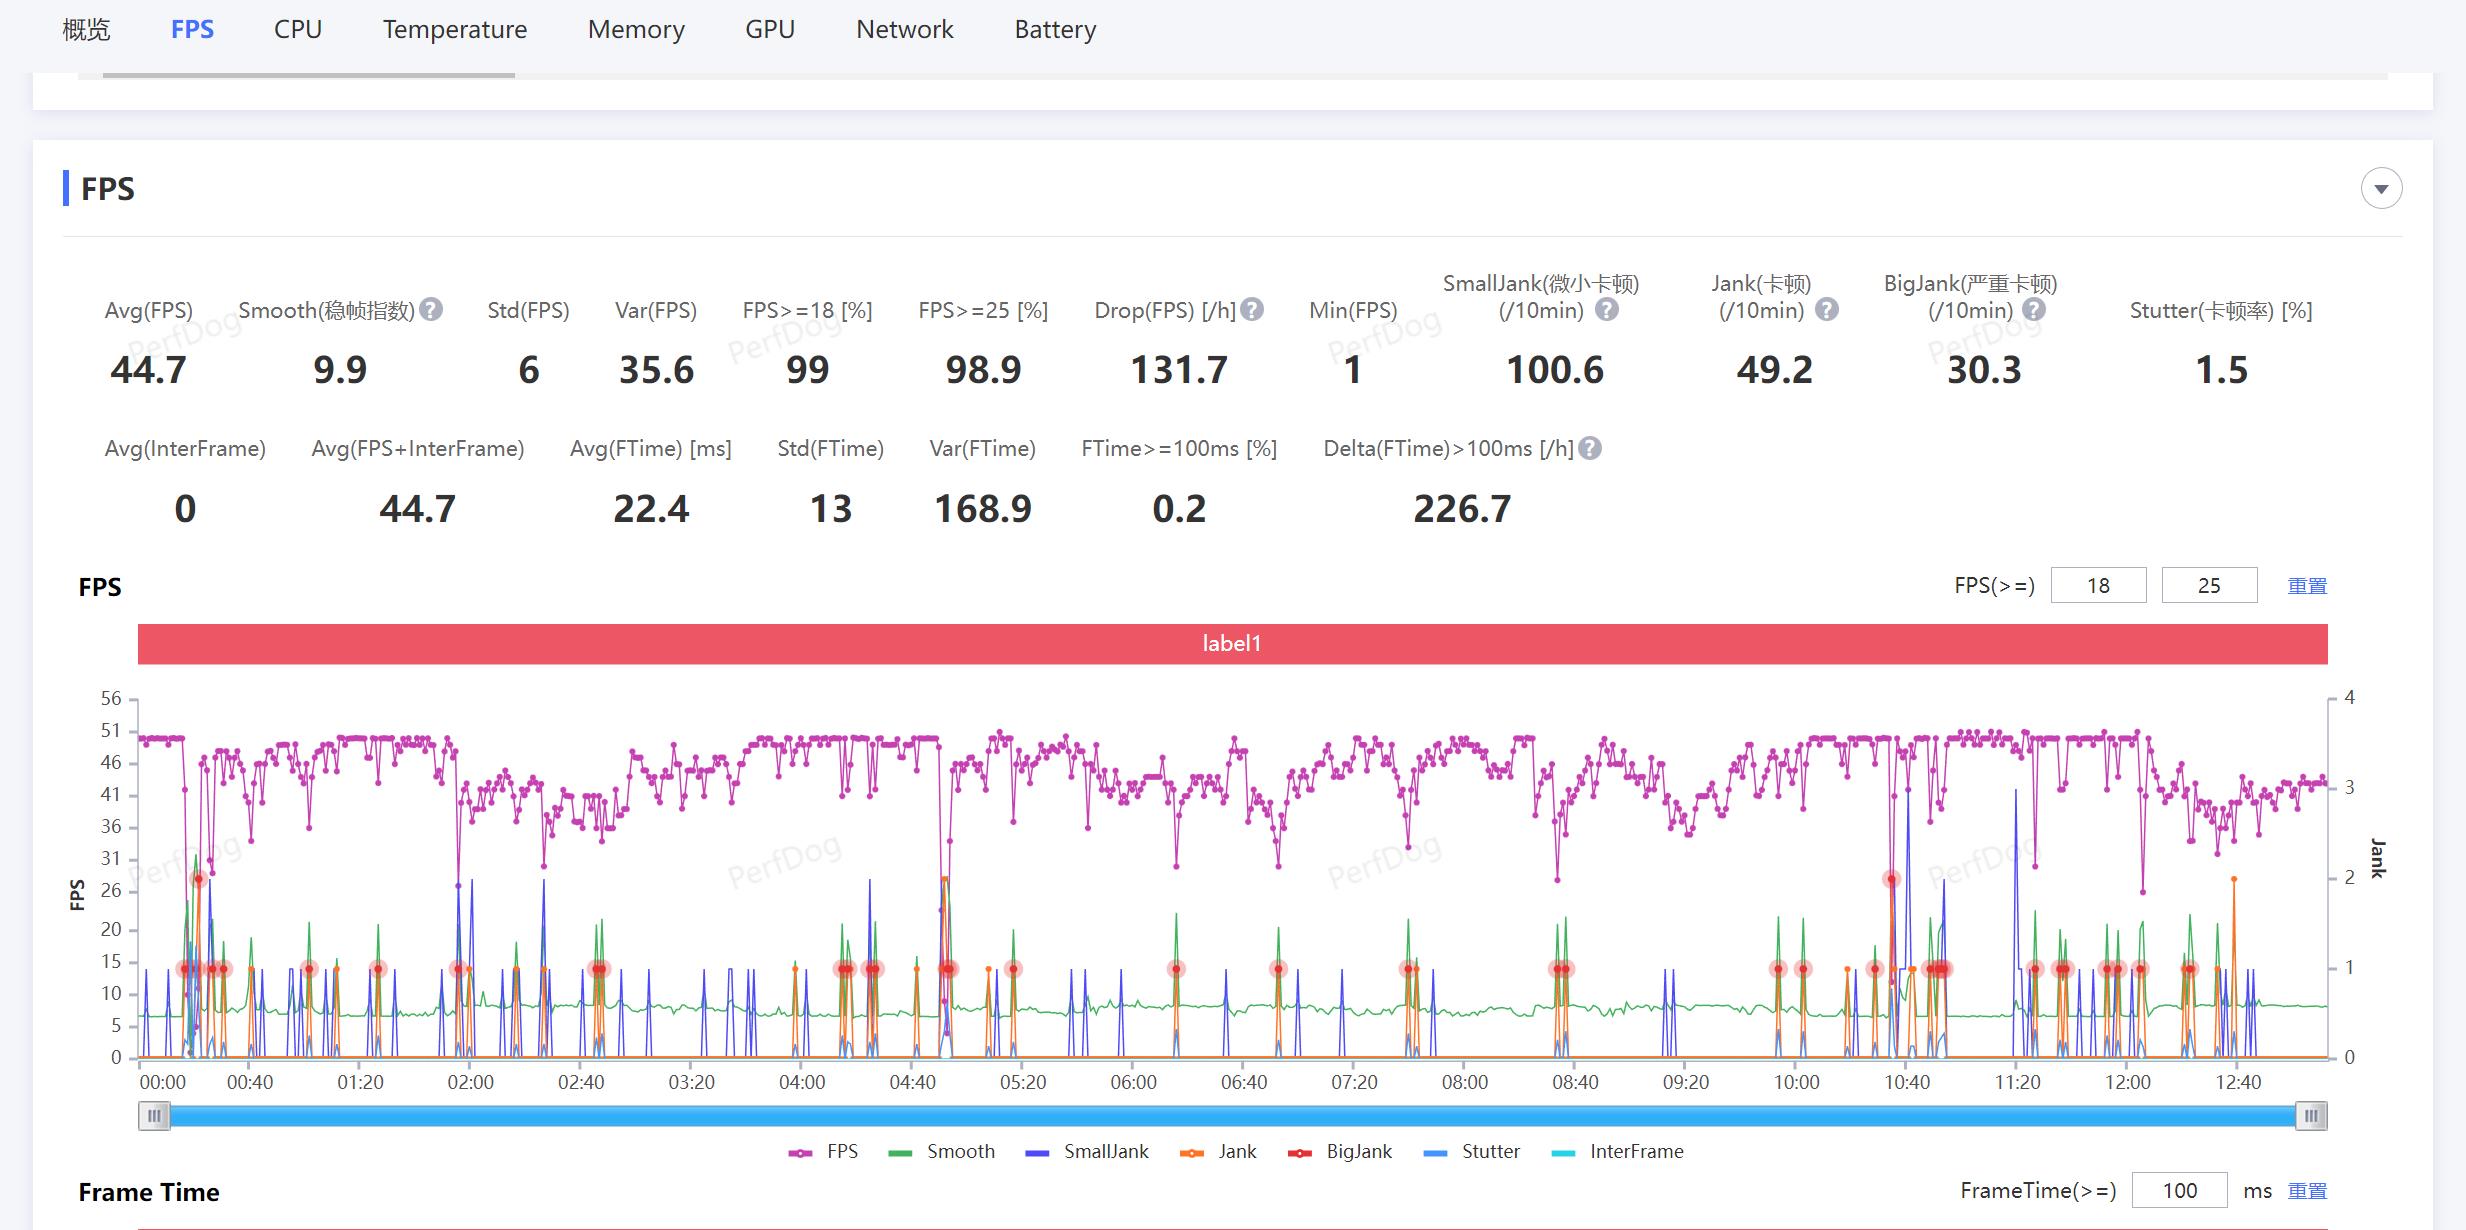
Task: Toggle the Smooth series in the legend
Action: click(941, 1152)
